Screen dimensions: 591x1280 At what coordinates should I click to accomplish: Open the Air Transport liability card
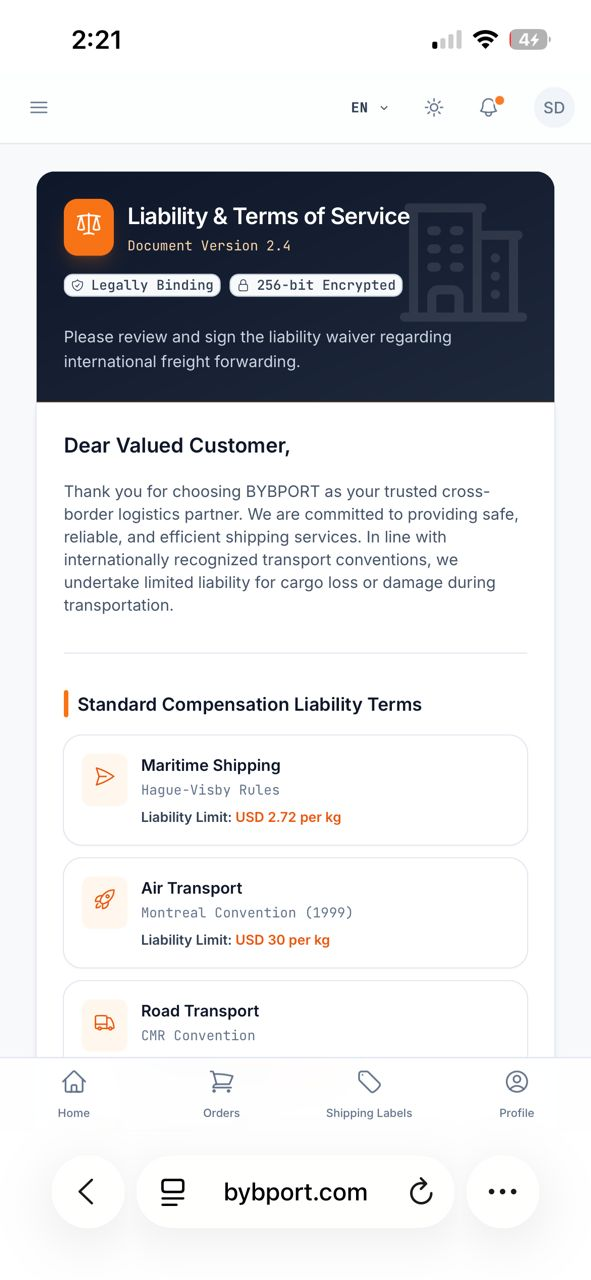(x=295, y=912)
